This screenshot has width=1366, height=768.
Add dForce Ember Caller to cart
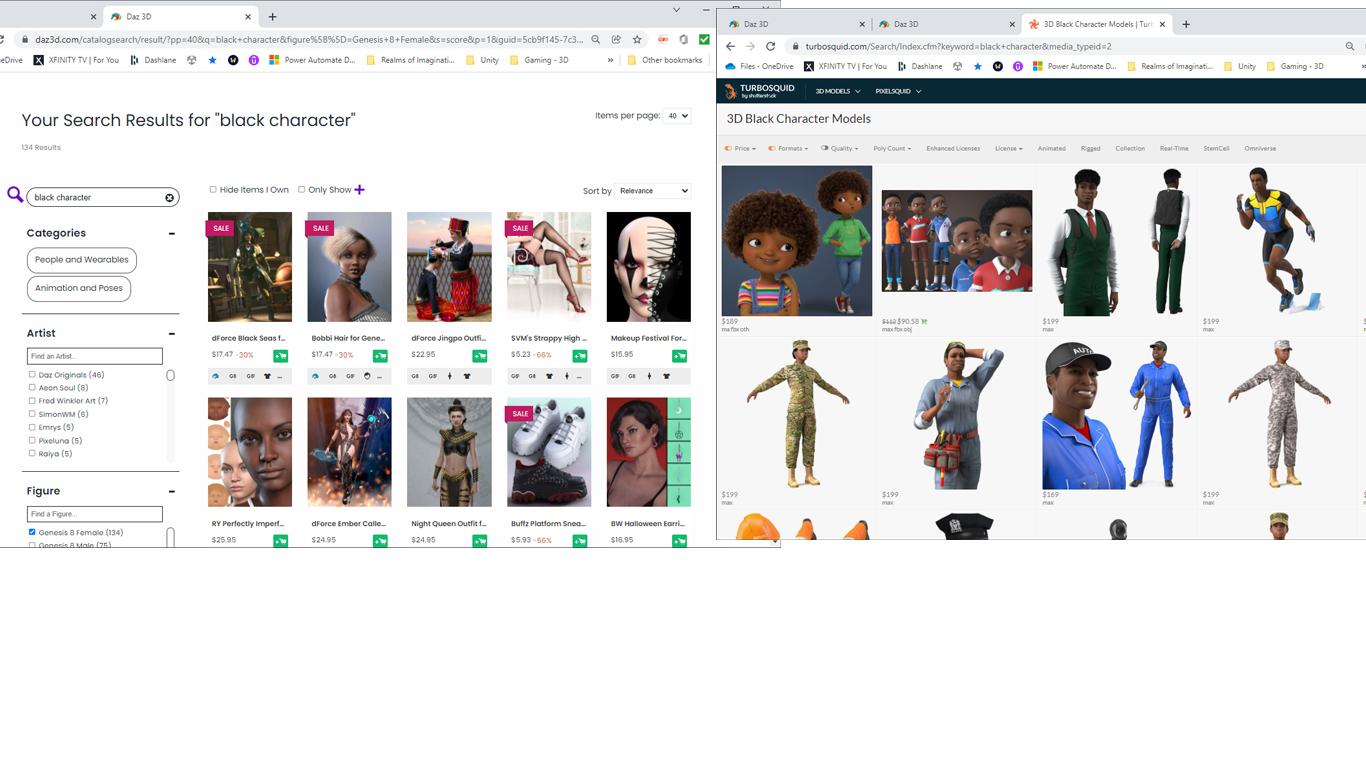(x=380, y=541)
